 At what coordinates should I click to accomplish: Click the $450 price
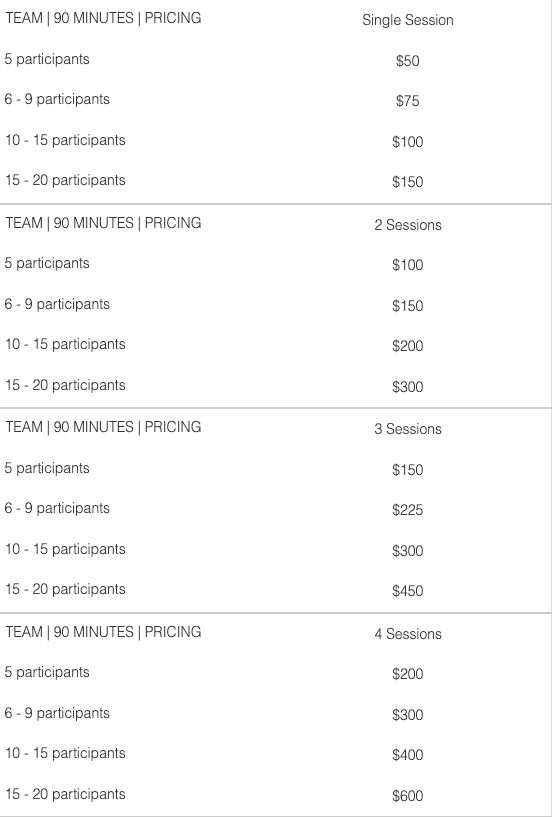[x=408, y=591]
